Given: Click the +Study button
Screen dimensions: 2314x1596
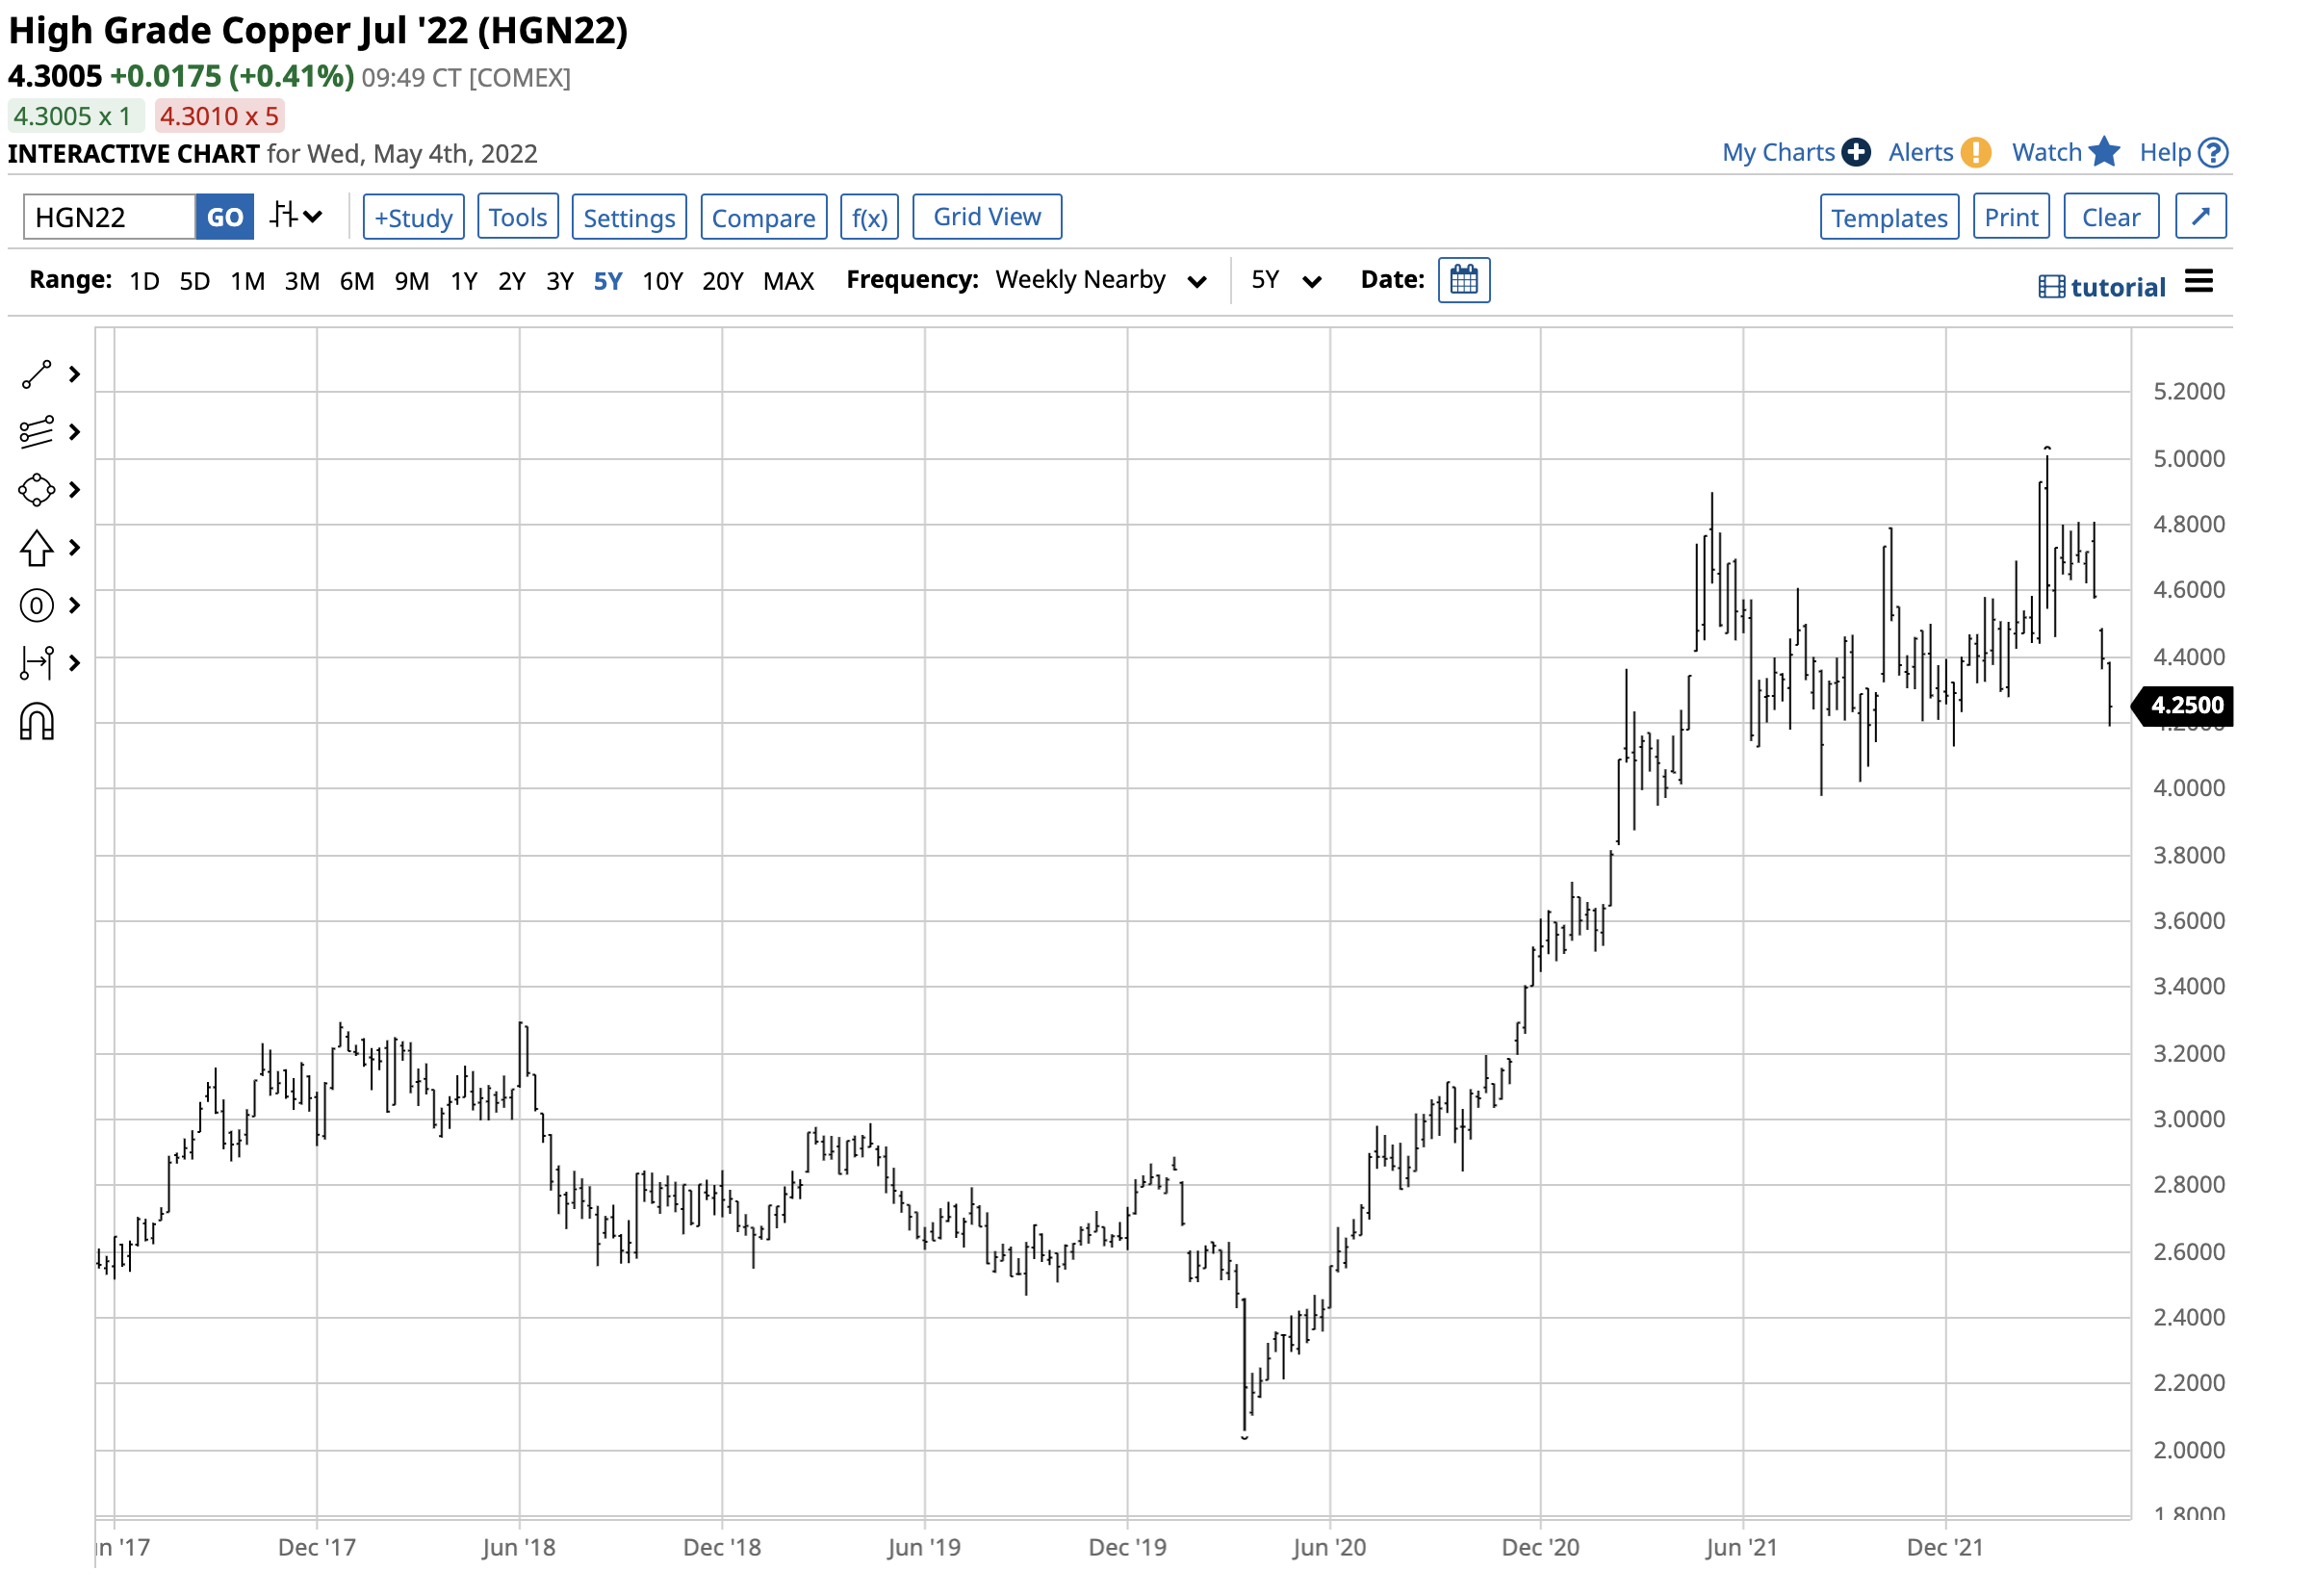Looking at the screenshot, I should pos(414,217).
